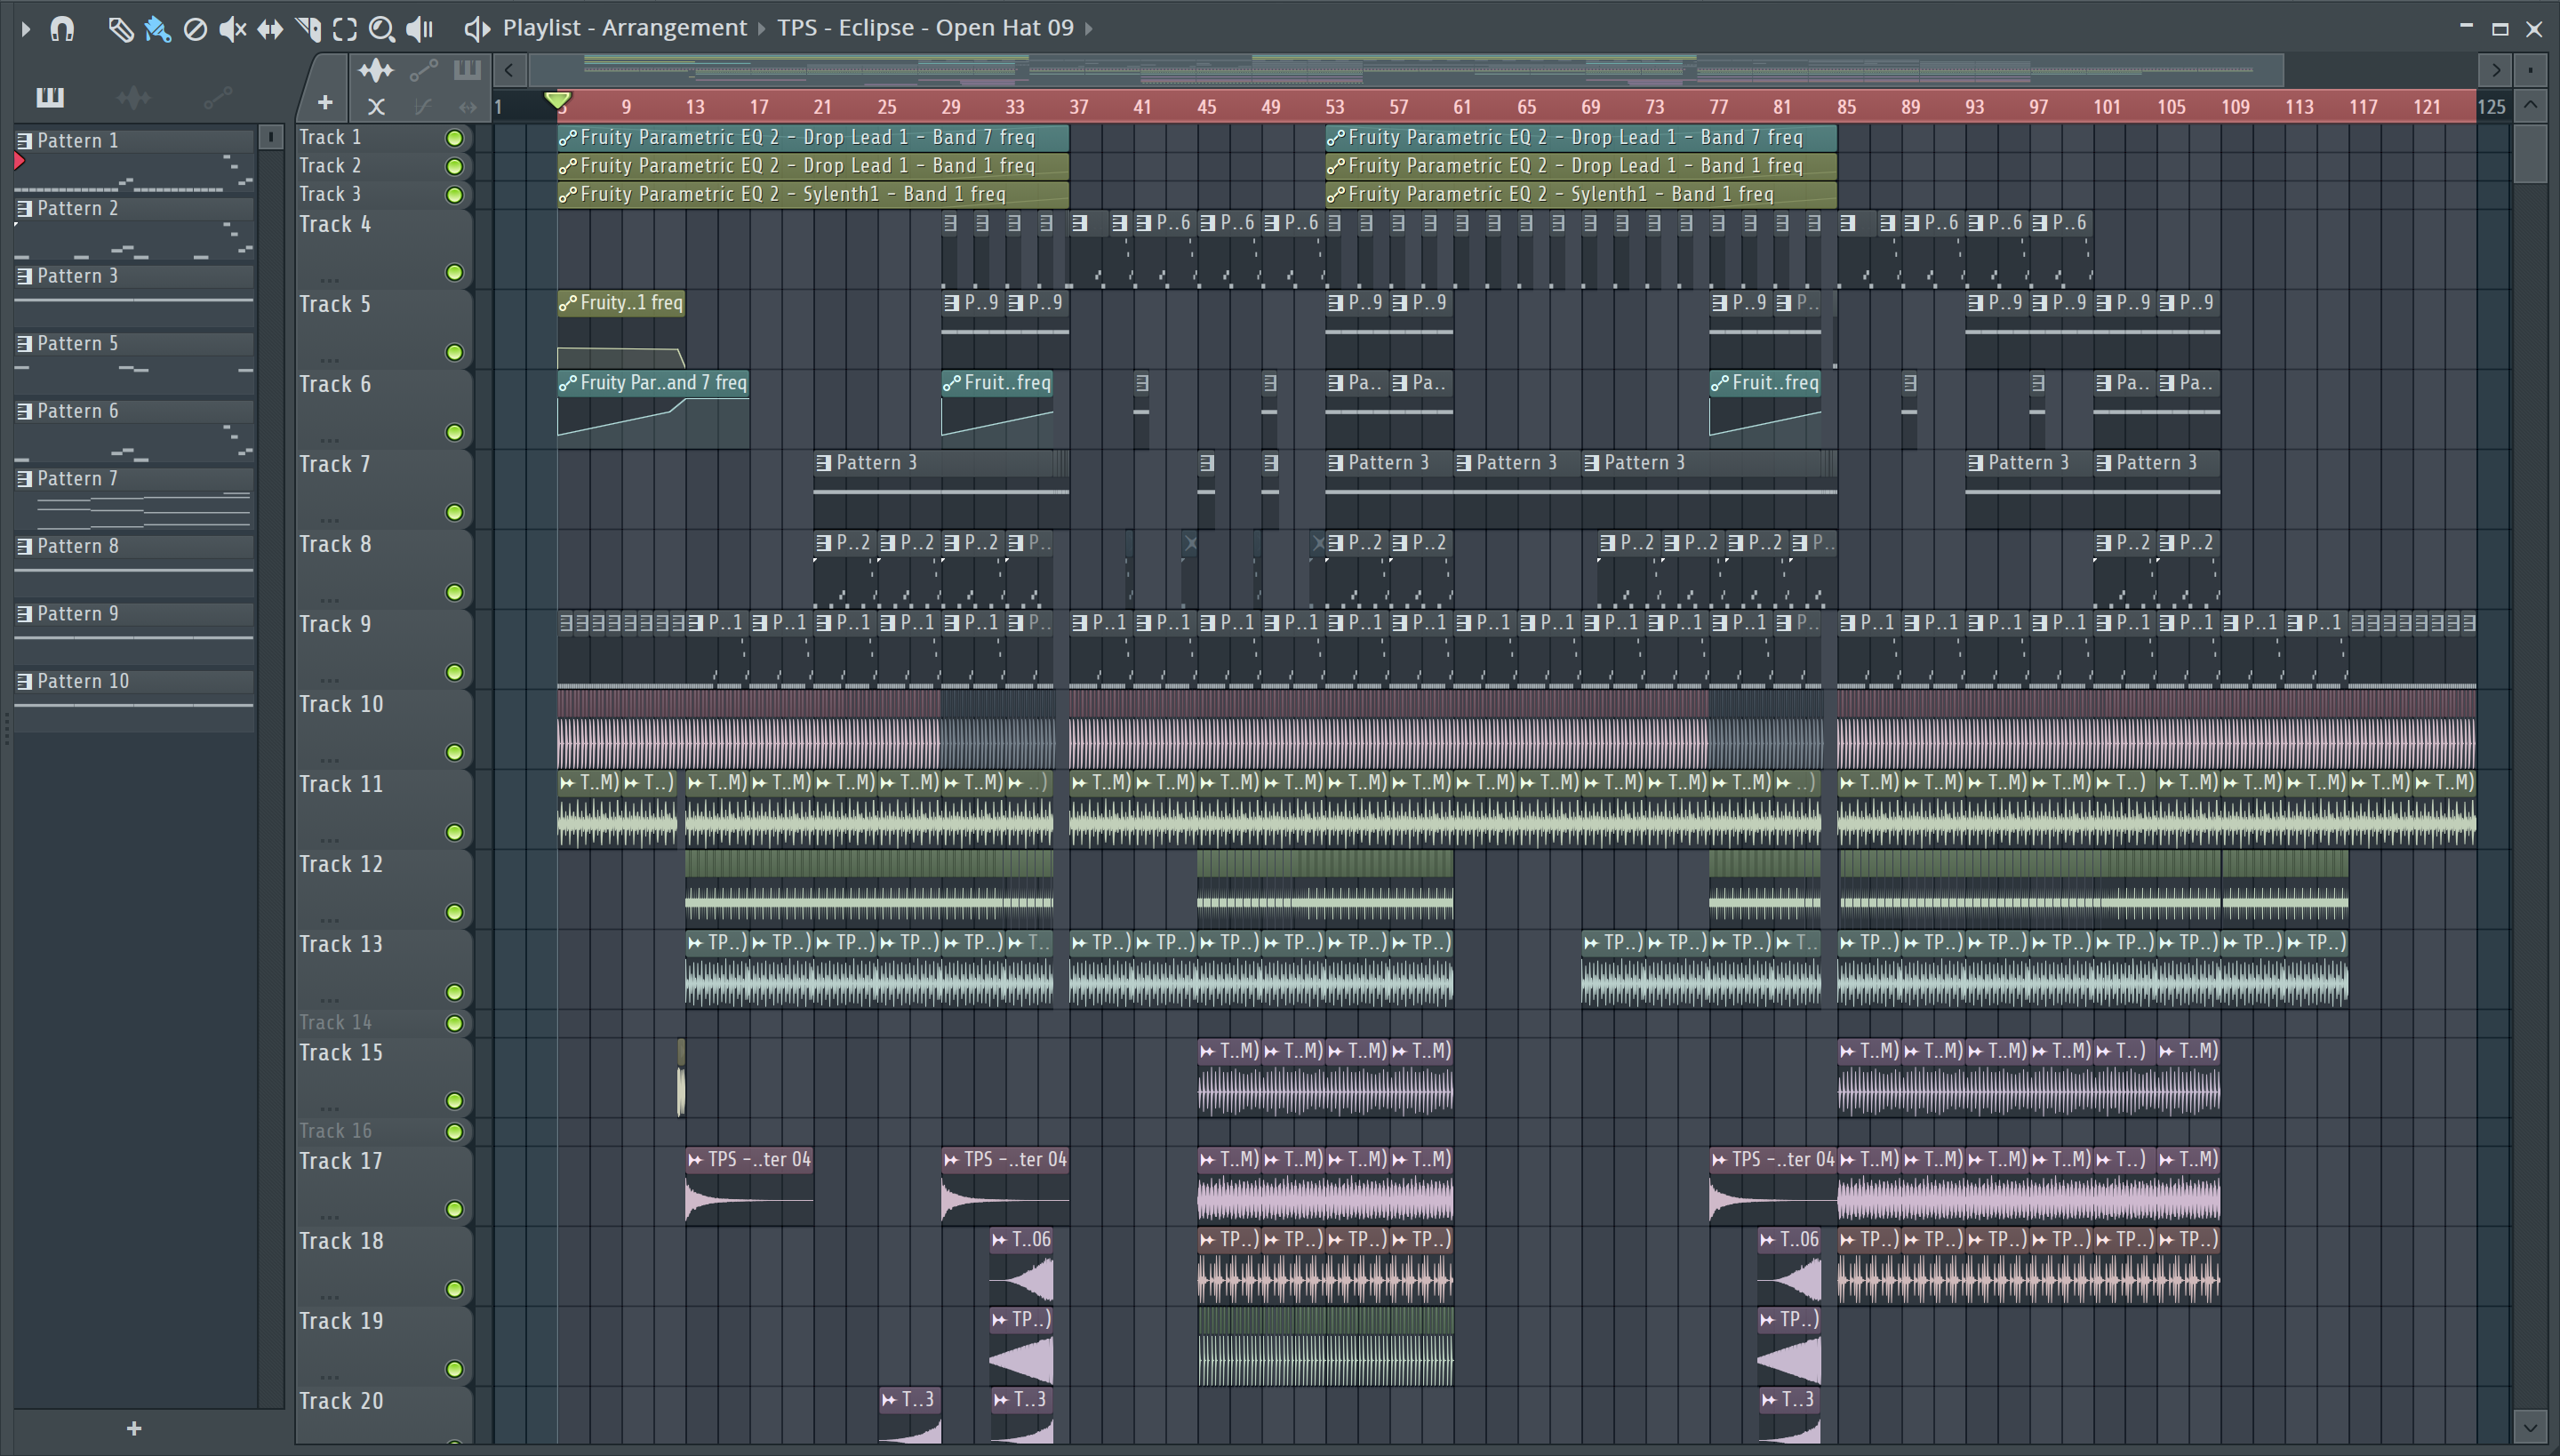This screenshot has width=2560, height=1456.
Task: Select the Playback scrub tool
Action: [x=419, y=29]
